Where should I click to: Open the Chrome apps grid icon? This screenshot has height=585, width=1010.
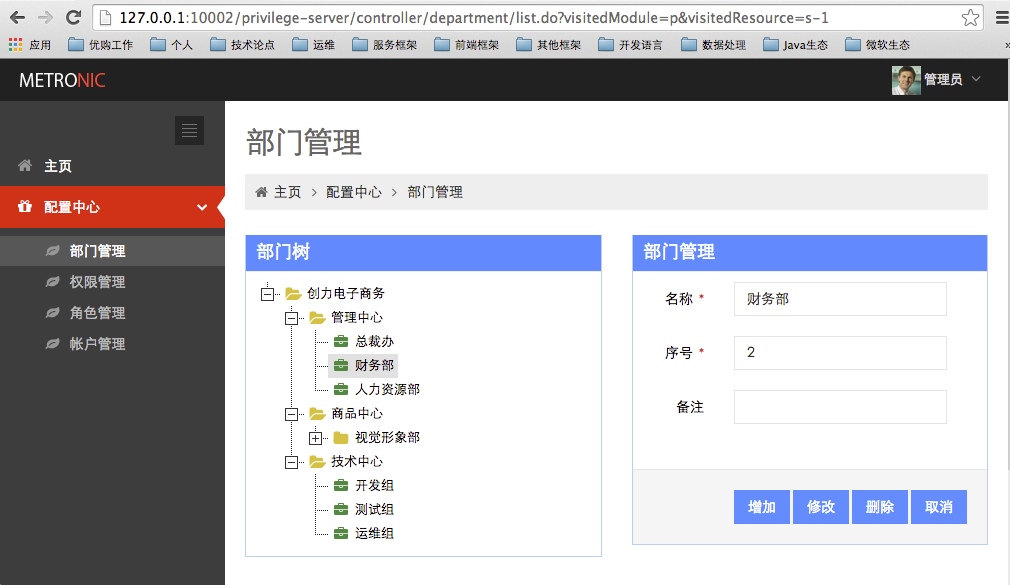[x=15, y=44]
